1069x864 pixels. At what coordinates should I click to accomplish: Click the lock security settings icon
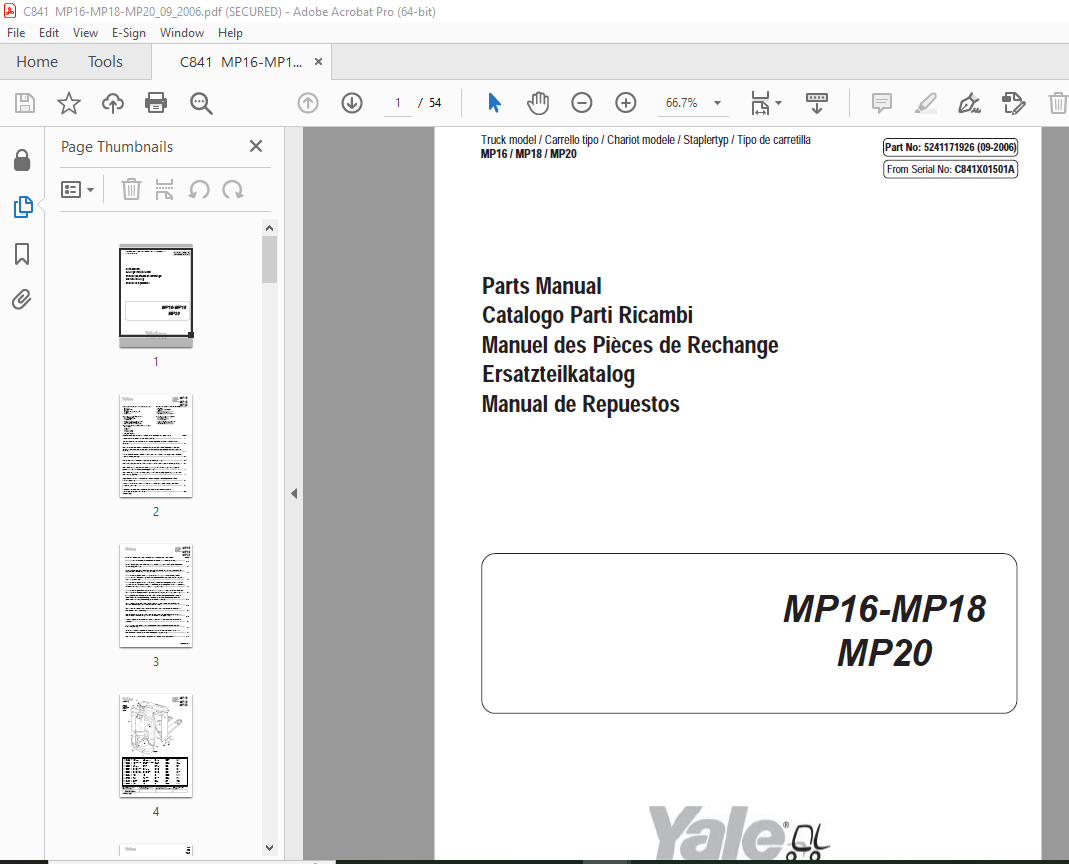pos(22,160)
